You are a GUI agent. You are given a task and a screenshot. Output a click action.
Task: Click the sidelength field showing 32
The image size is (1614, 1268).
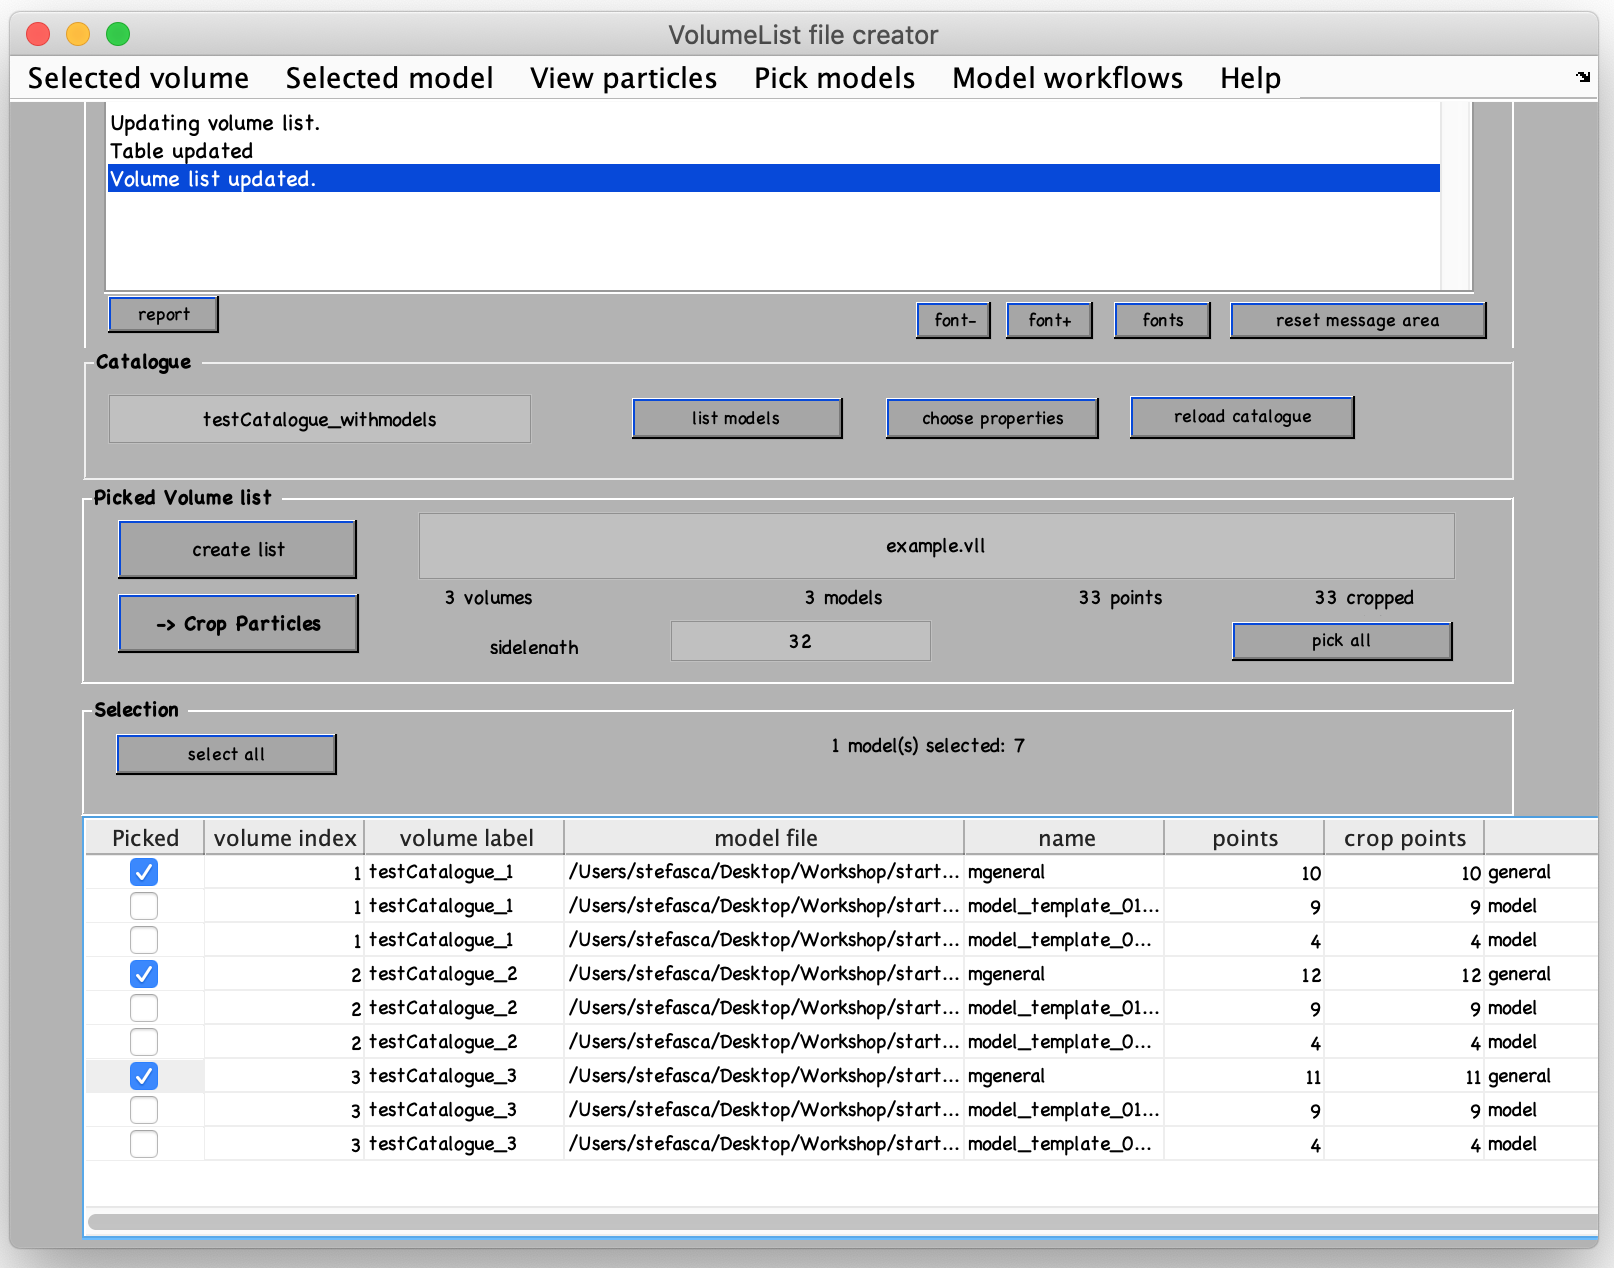click(x=800, y=641)
